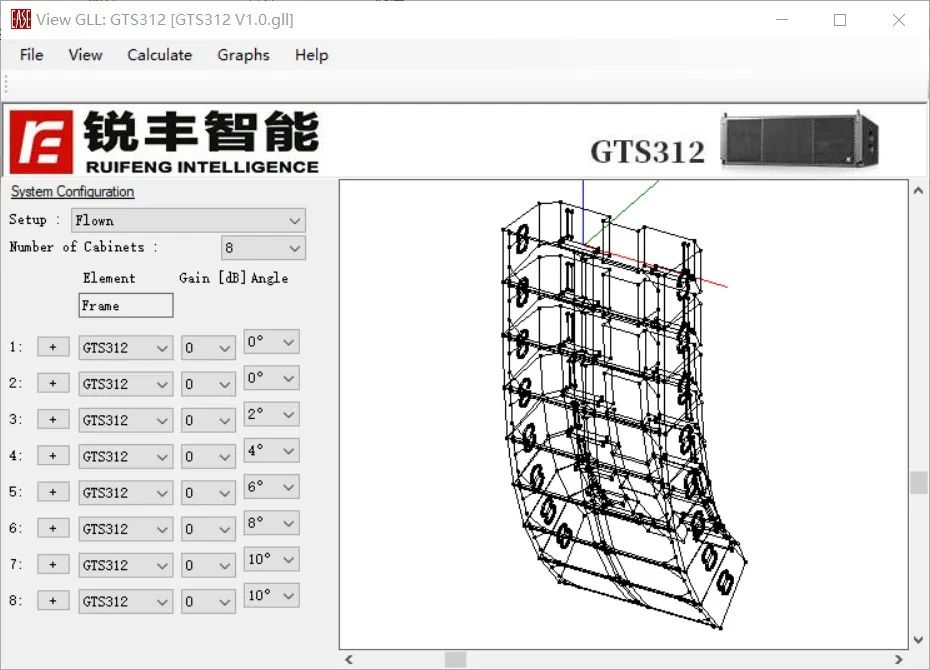Click the scroll left arrow of 3D view

pos(349,659)
